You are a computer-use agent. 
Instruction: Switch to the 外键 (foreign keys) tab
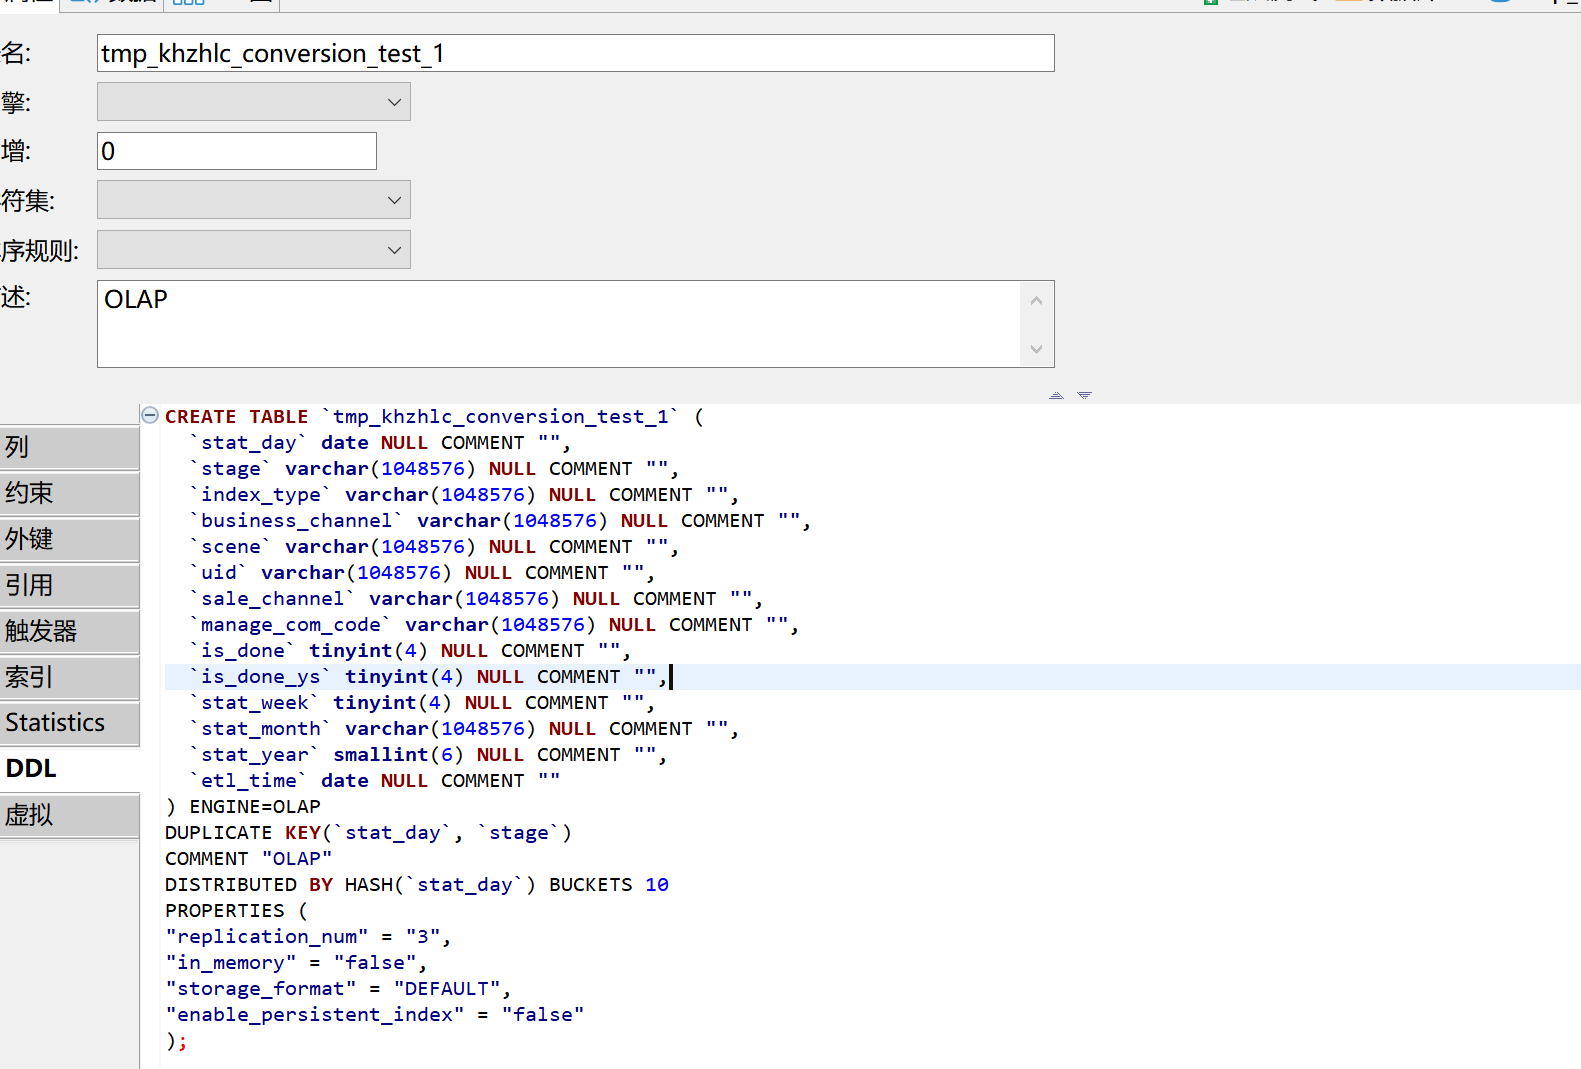click(70, 539)
